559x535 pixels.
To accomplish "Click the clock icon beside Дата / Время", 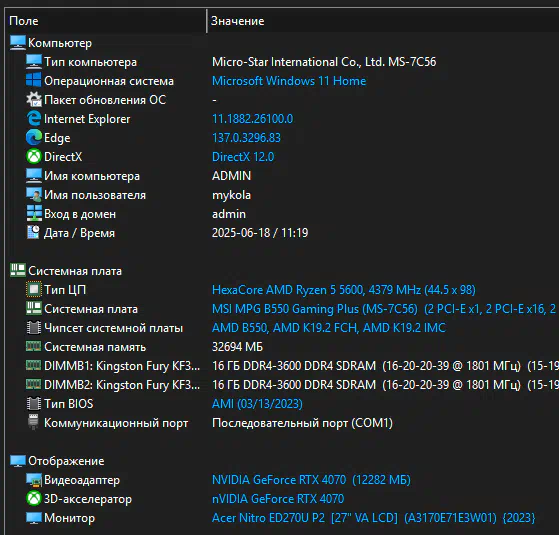I will pos(34,232).
